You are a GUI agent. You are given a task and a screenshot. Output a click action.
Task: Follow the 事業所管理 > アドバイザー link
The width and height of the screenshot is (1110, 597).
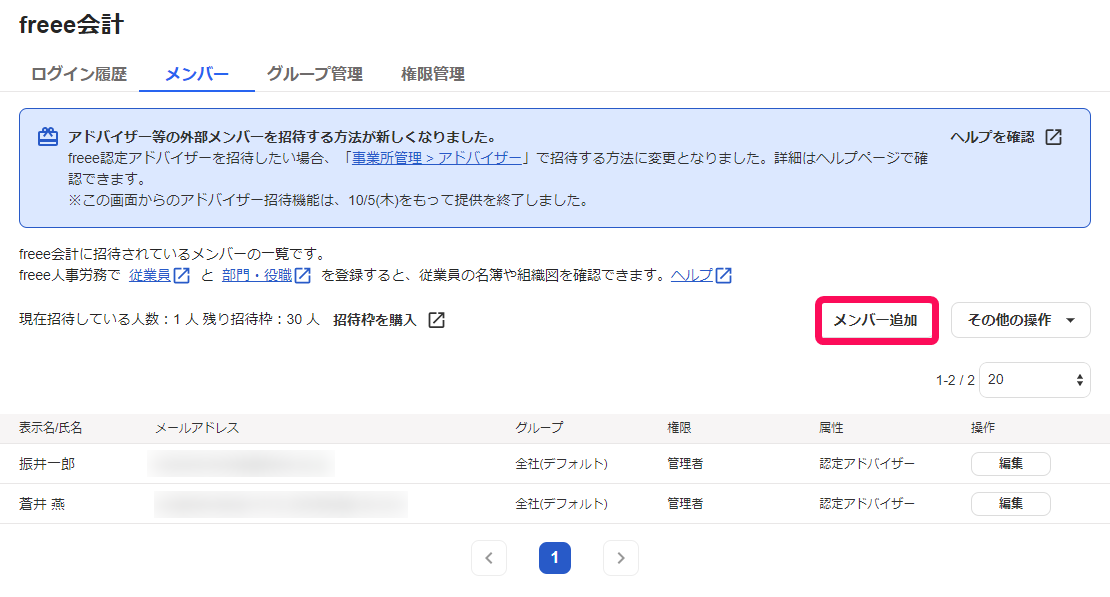click(x=437, y=158)
